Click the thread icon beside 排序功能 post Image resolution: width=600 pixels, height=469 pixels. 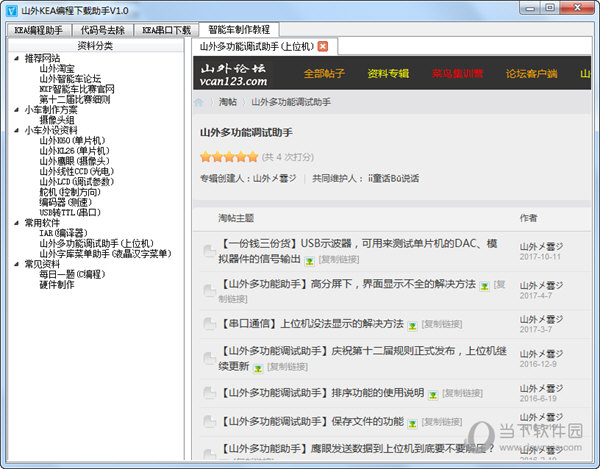(209, 392)
